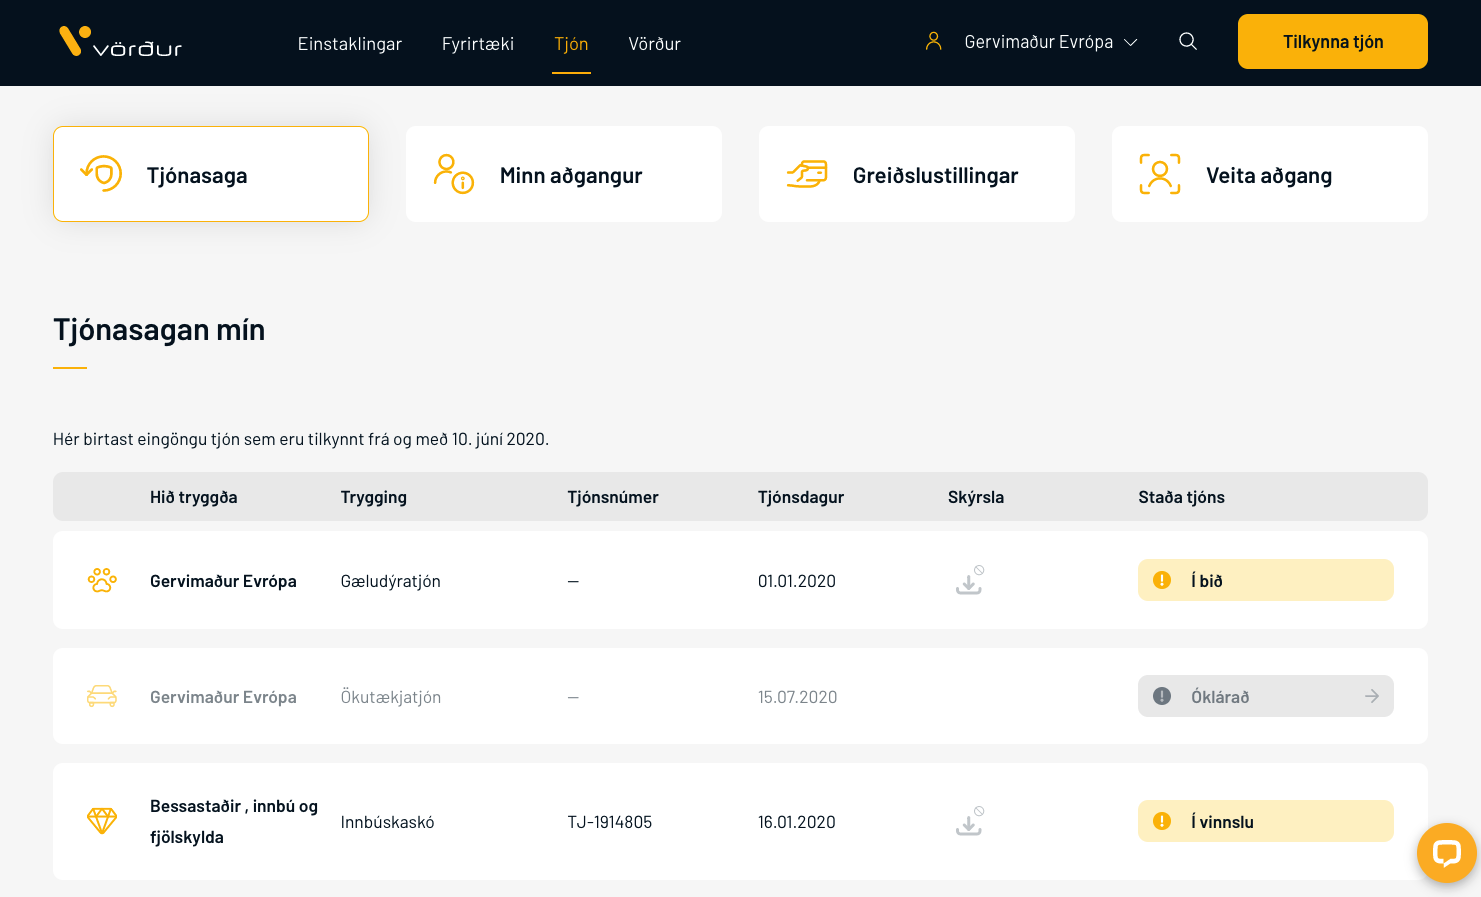Click the Í vinnslu status badge
Viewport: 1481px width, 897px height.
[x=1266, y=821]
